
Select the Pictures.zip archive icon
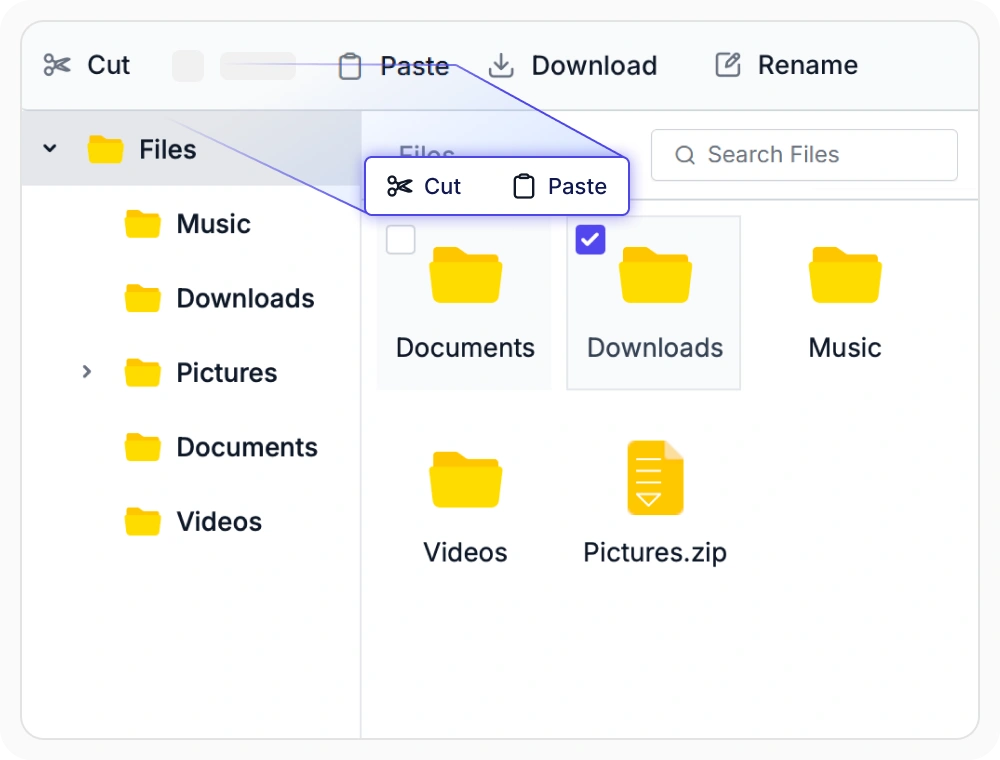(x=655, y=478)
